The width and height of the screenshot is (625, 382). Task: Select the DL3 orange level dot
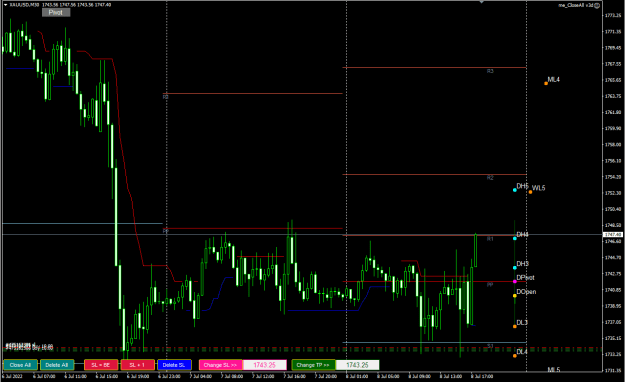point(515,327)
